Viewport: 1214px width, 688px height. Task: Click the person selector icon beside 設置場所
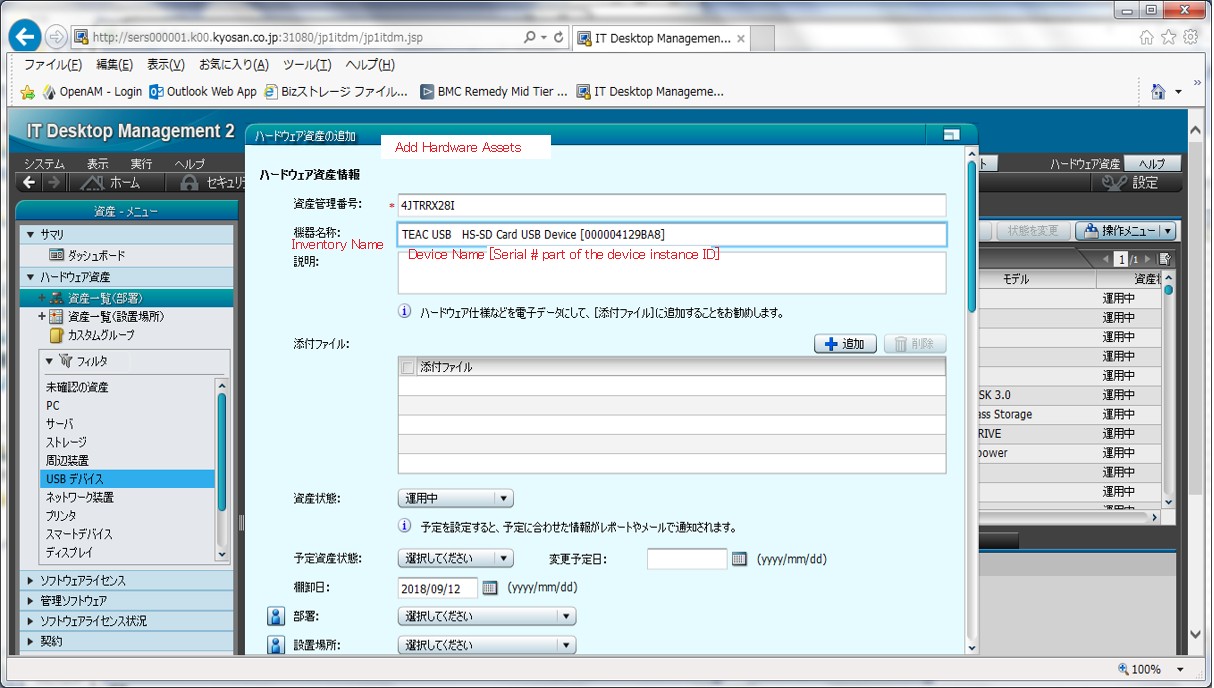coord(275,645)
